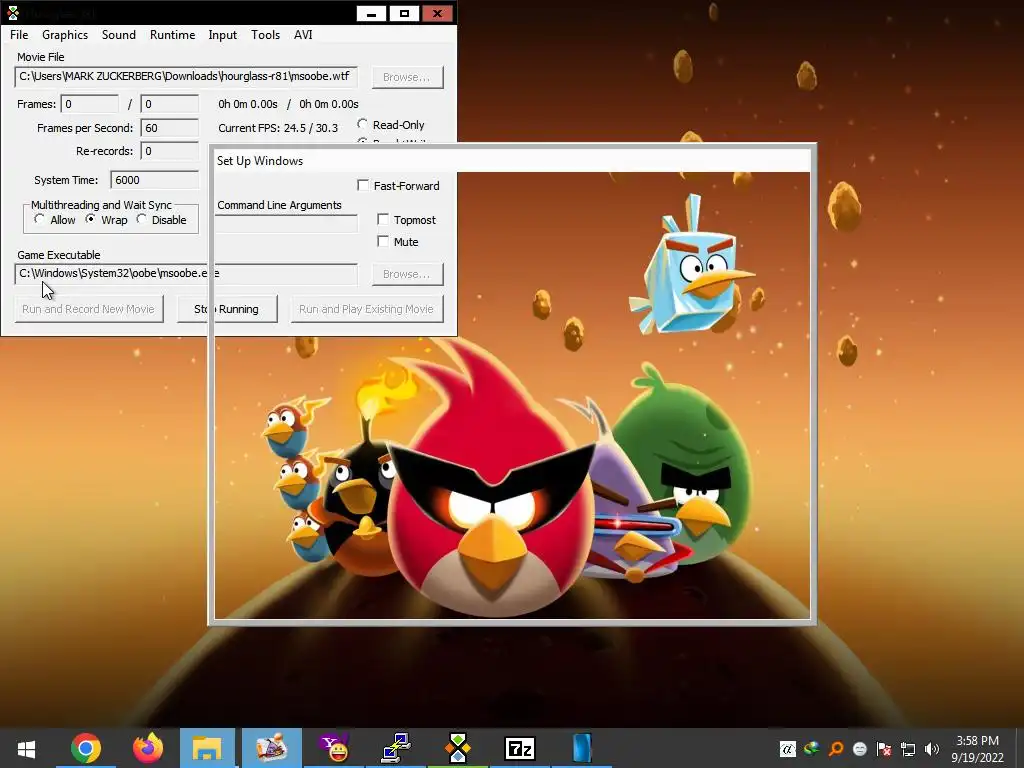Click Browse next to Game Executable
Viewport: 1024px width, 768px height.
(408, 274)
